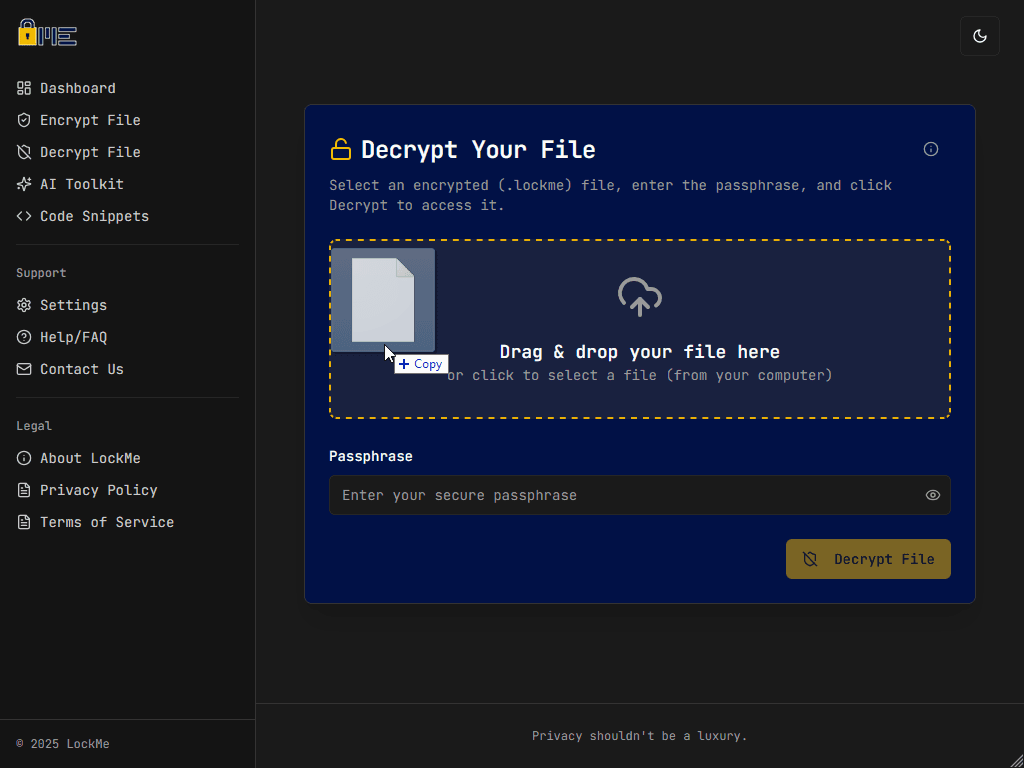Screen dimensions: 1024x768
Task: Click the Terms of Service document icon
Action: coord(24,522)
